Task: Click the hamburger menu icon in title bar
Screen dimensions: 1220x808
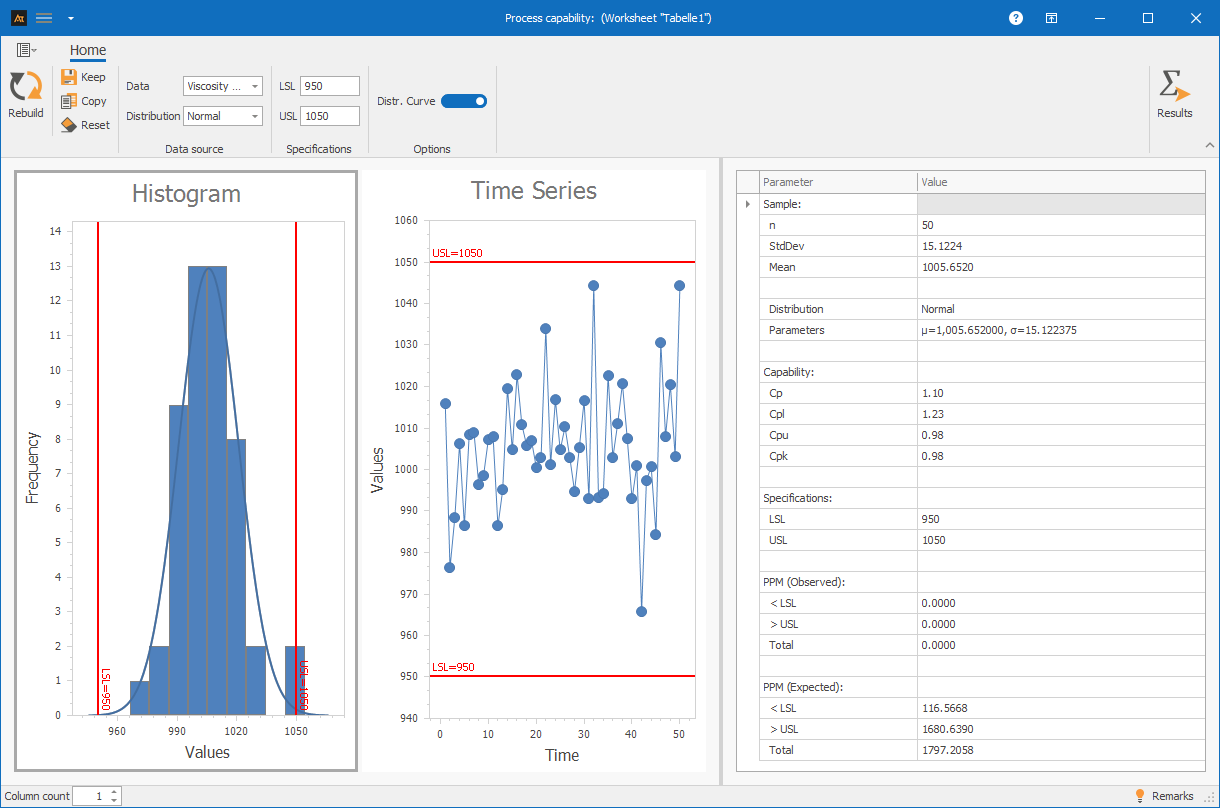Action: (43, 17)
